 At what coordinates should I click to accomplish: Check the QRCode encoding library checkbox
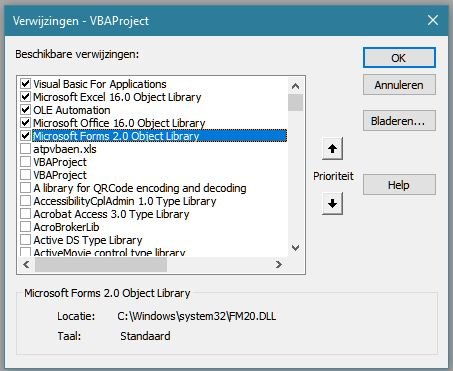pos(25,188)
